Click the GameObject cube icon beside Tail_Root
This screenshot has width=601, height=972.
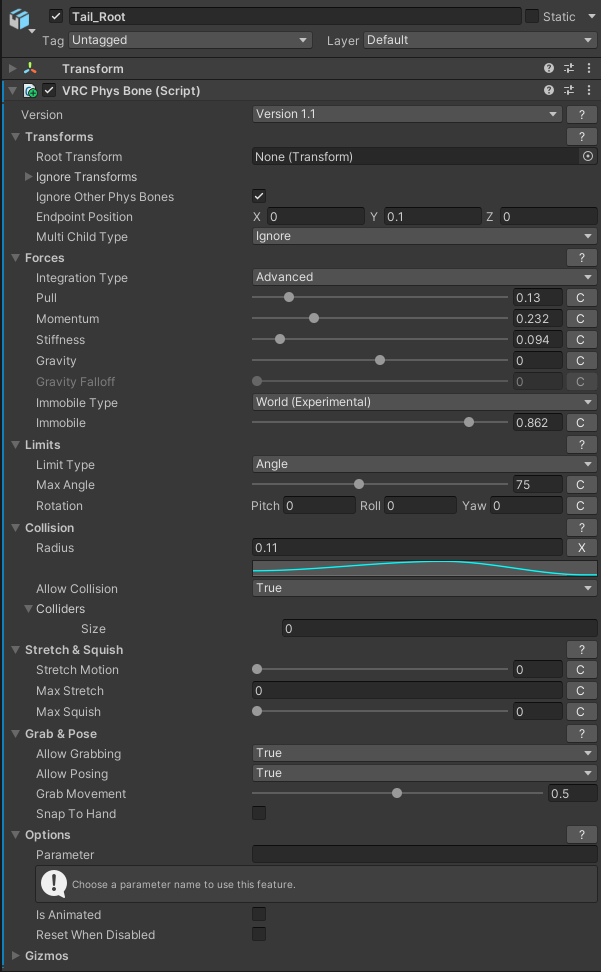pyautogui.click(x=19, y=20)
